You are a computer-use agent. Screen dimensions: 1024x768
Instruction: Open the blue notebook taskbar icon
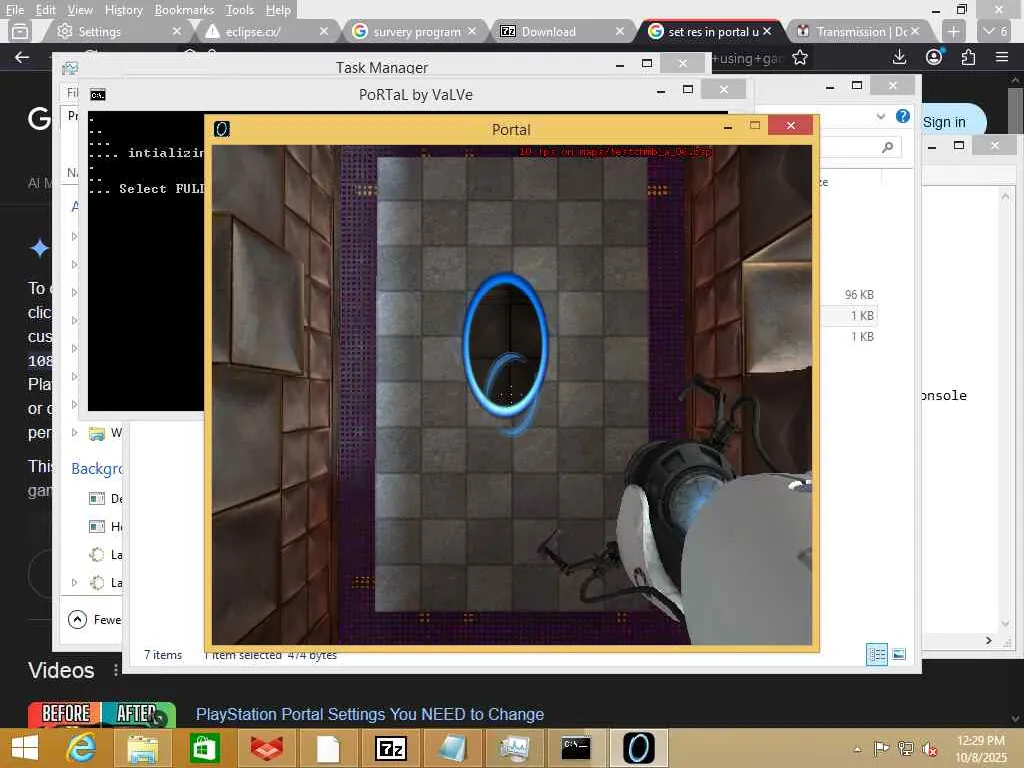(452, 748)
